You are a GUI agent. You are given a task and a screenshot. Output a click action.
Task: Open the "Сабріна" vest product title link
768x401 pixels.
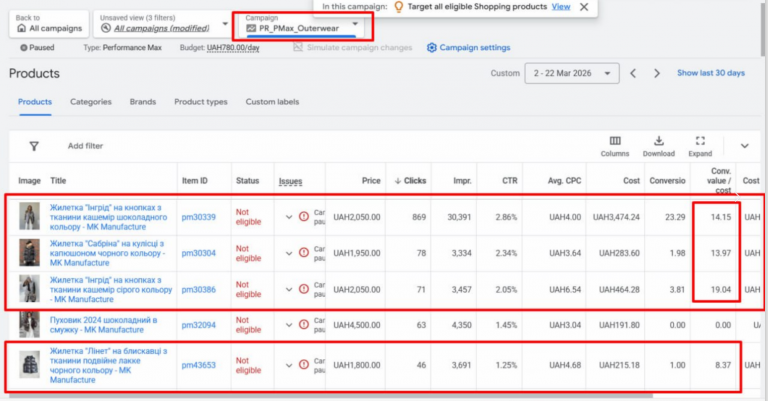coord(107,253)
